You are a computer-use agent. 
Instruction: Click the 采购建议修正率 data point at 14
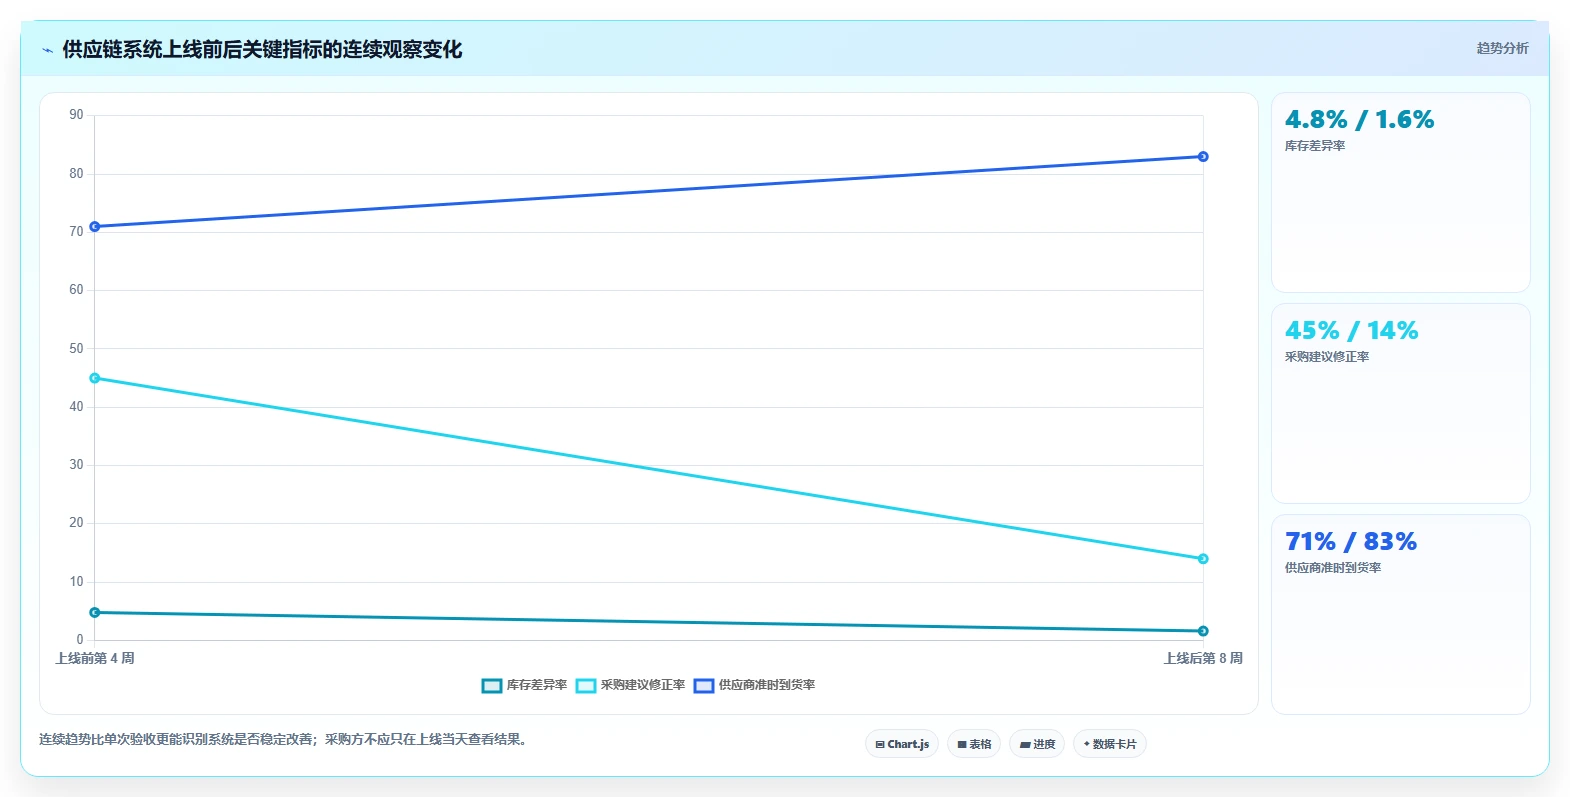click(1203, 559)
